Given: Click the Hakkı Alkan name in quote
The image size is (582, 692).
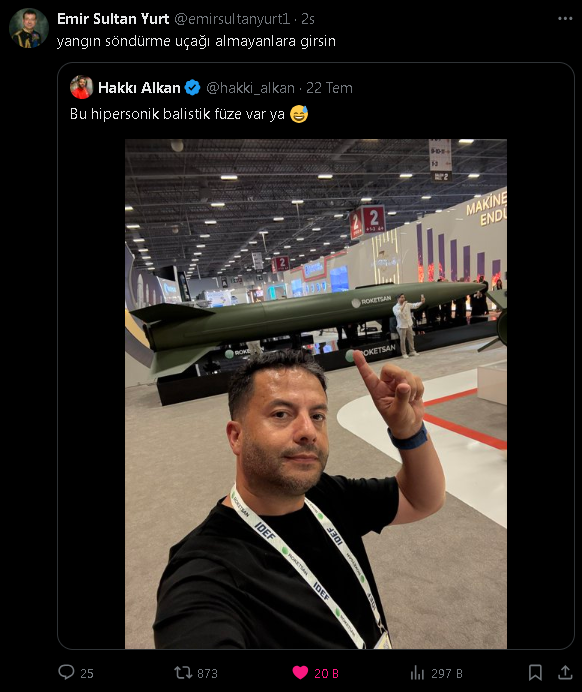Looking at the screenshot, I should [139, 88].
